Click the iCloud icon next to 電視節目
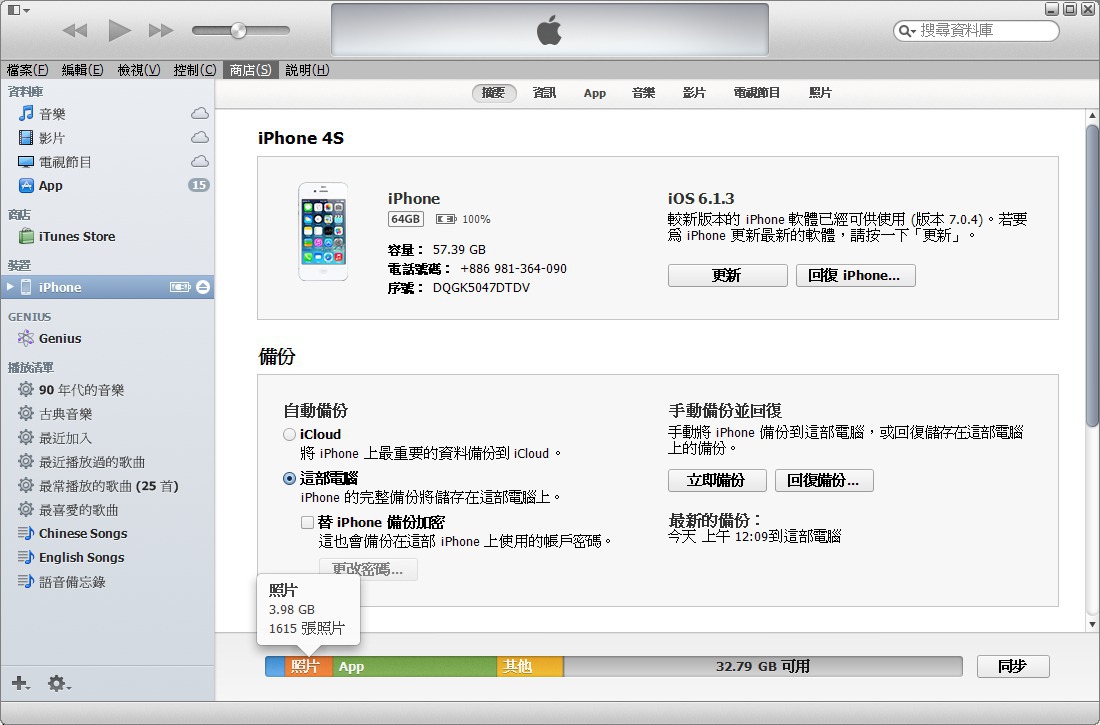 pyautogui.click(x=200, y=162)
